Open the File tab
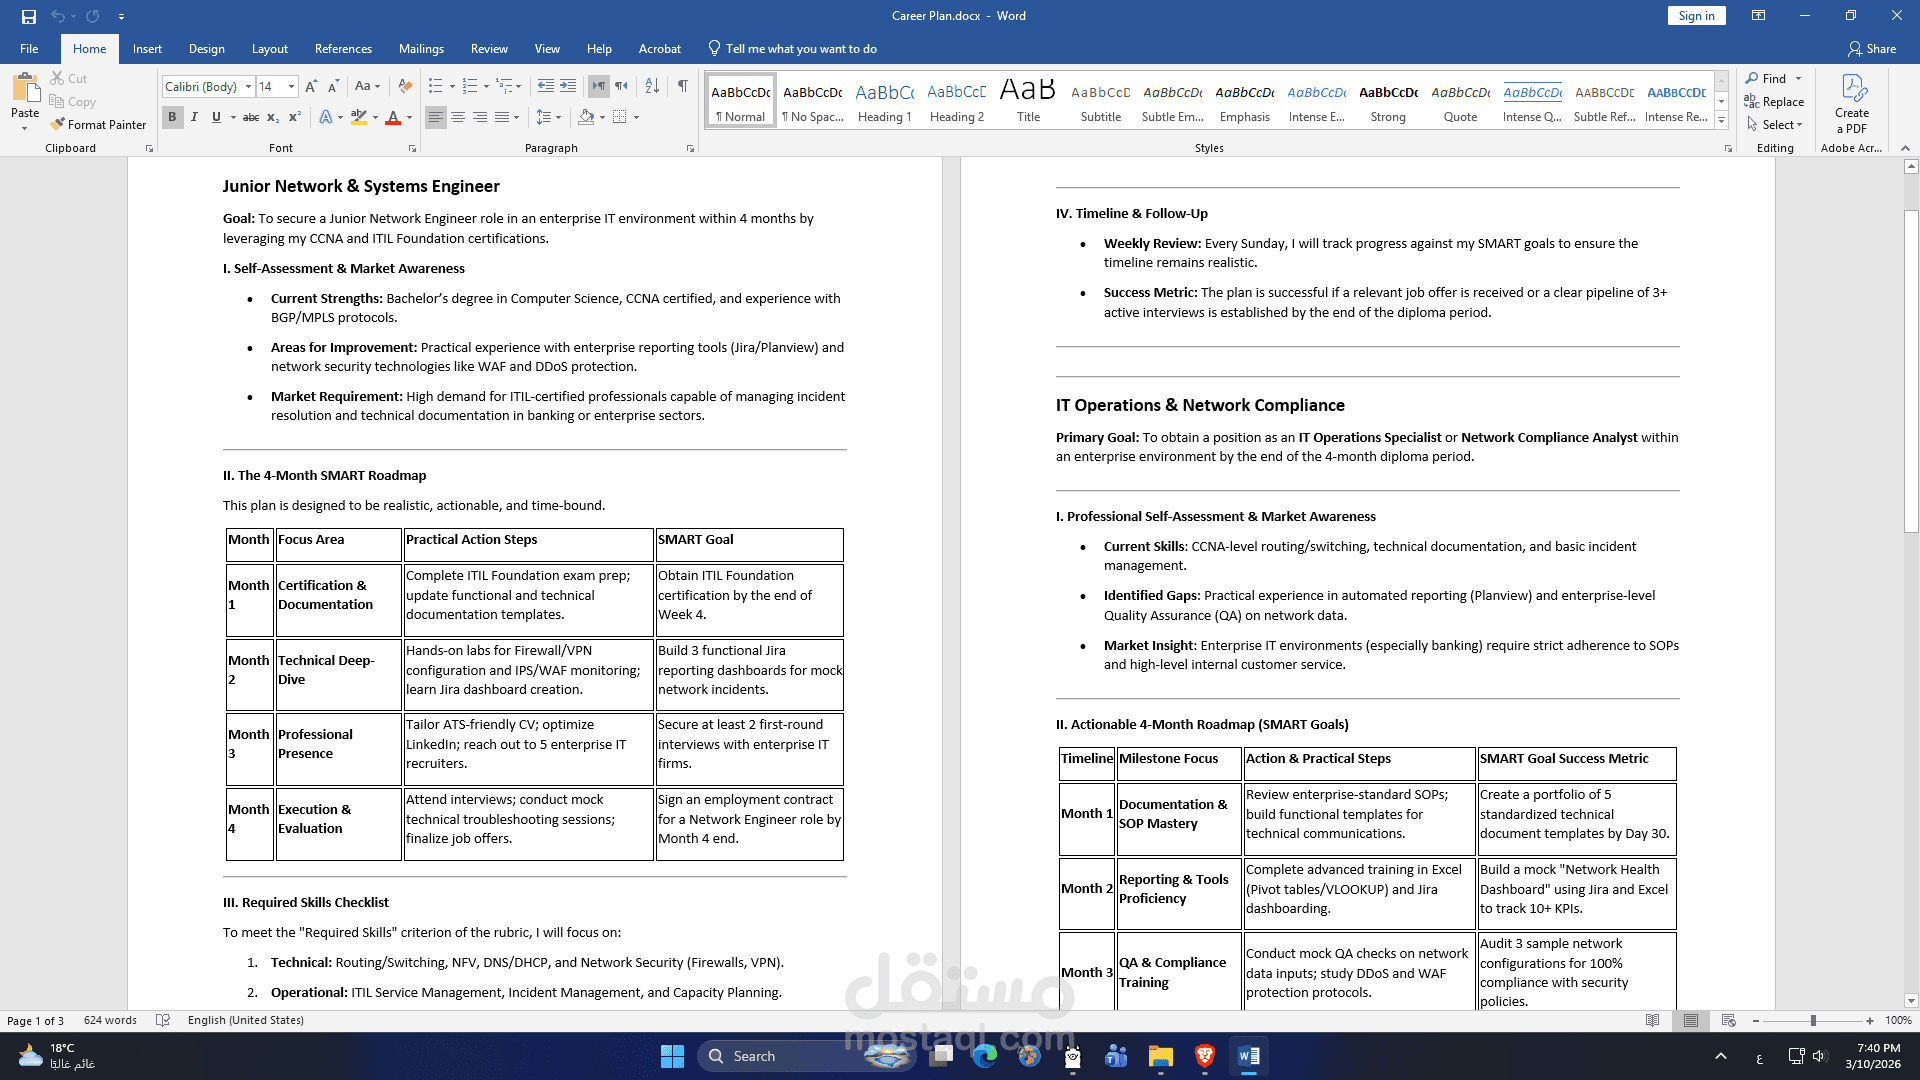Viewport: 1920px width, 1080px height. click(x=29, y=49)
